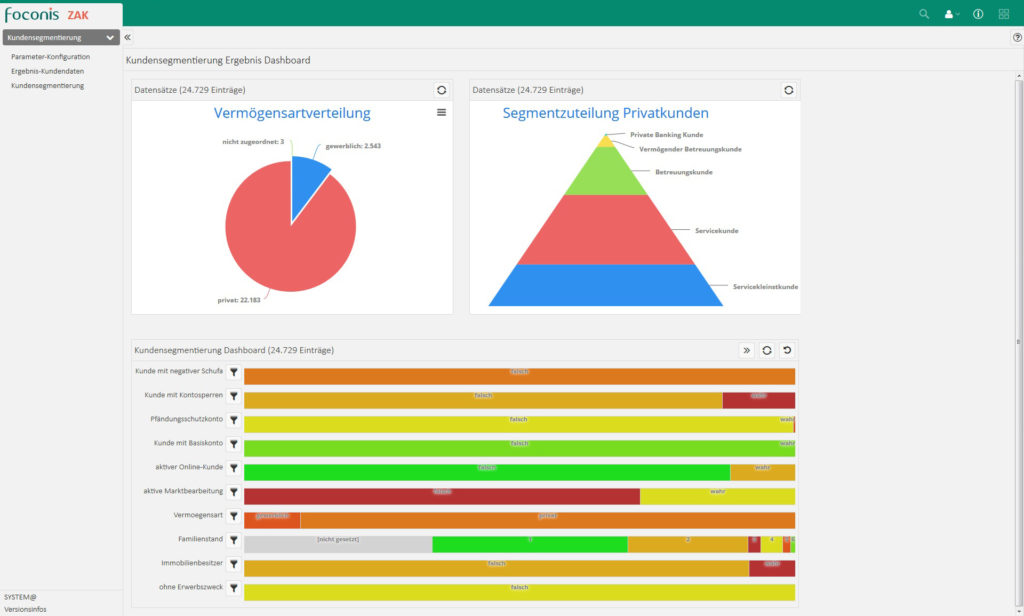Click the Vermögender Betreuungskunde label
Viewport: 1024px width, 616px height.
tap(690, 149)
